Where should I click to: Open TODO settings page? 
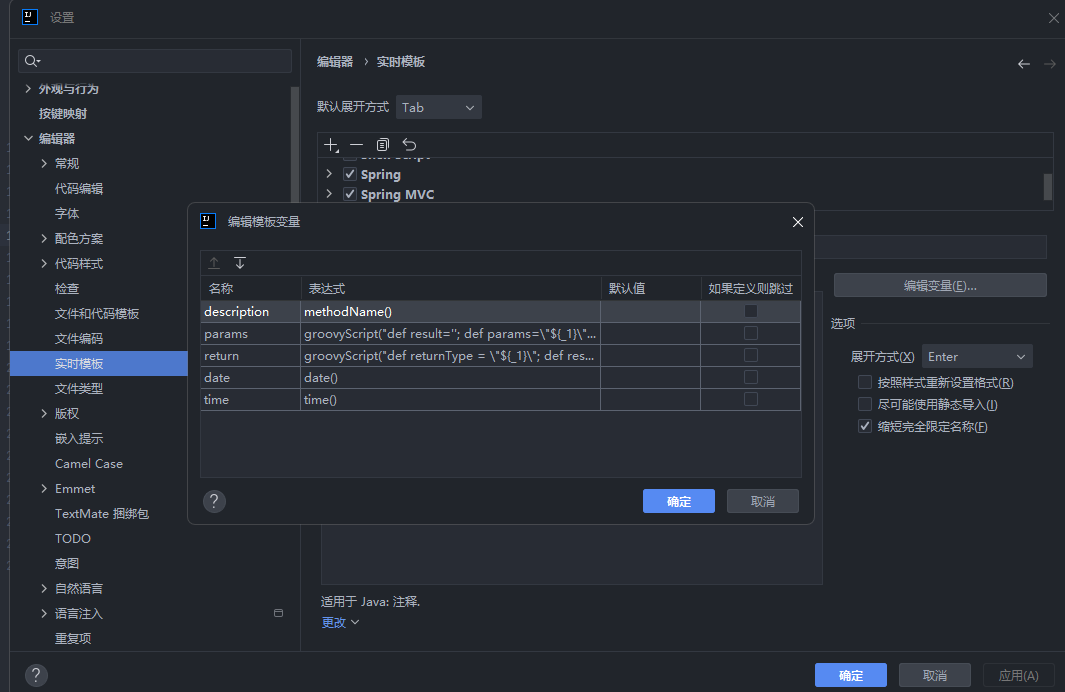pos(73,539)
